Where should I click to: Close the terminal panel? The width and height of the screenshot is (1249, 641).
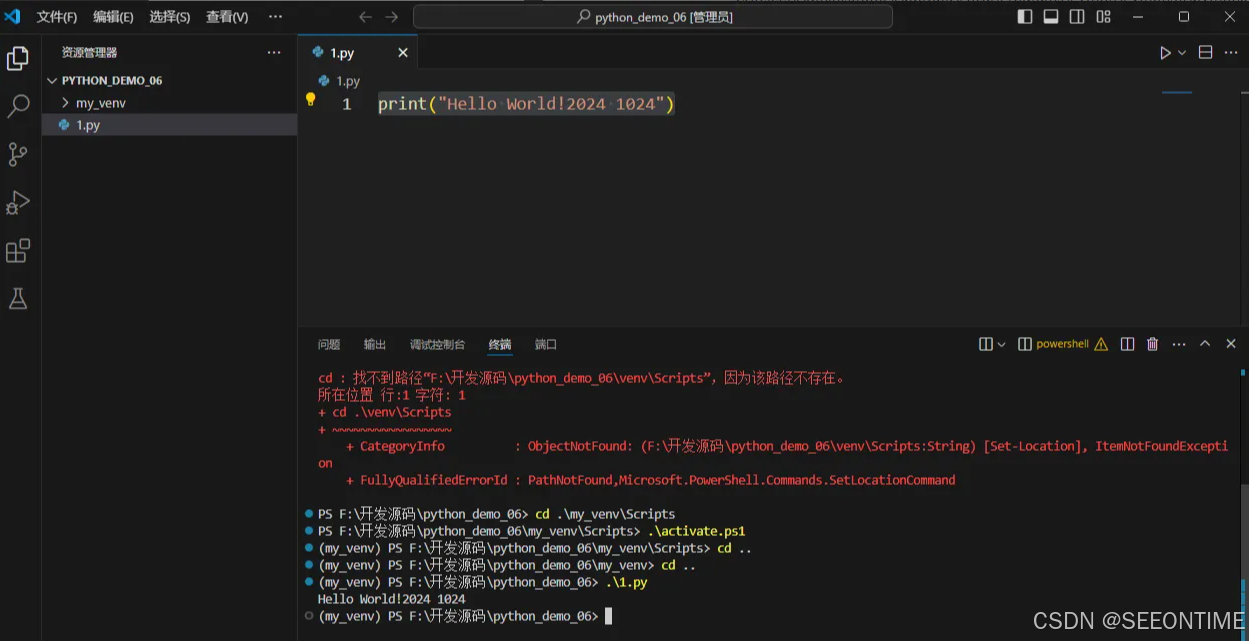pyautogui.click(x=1231, y=344)
